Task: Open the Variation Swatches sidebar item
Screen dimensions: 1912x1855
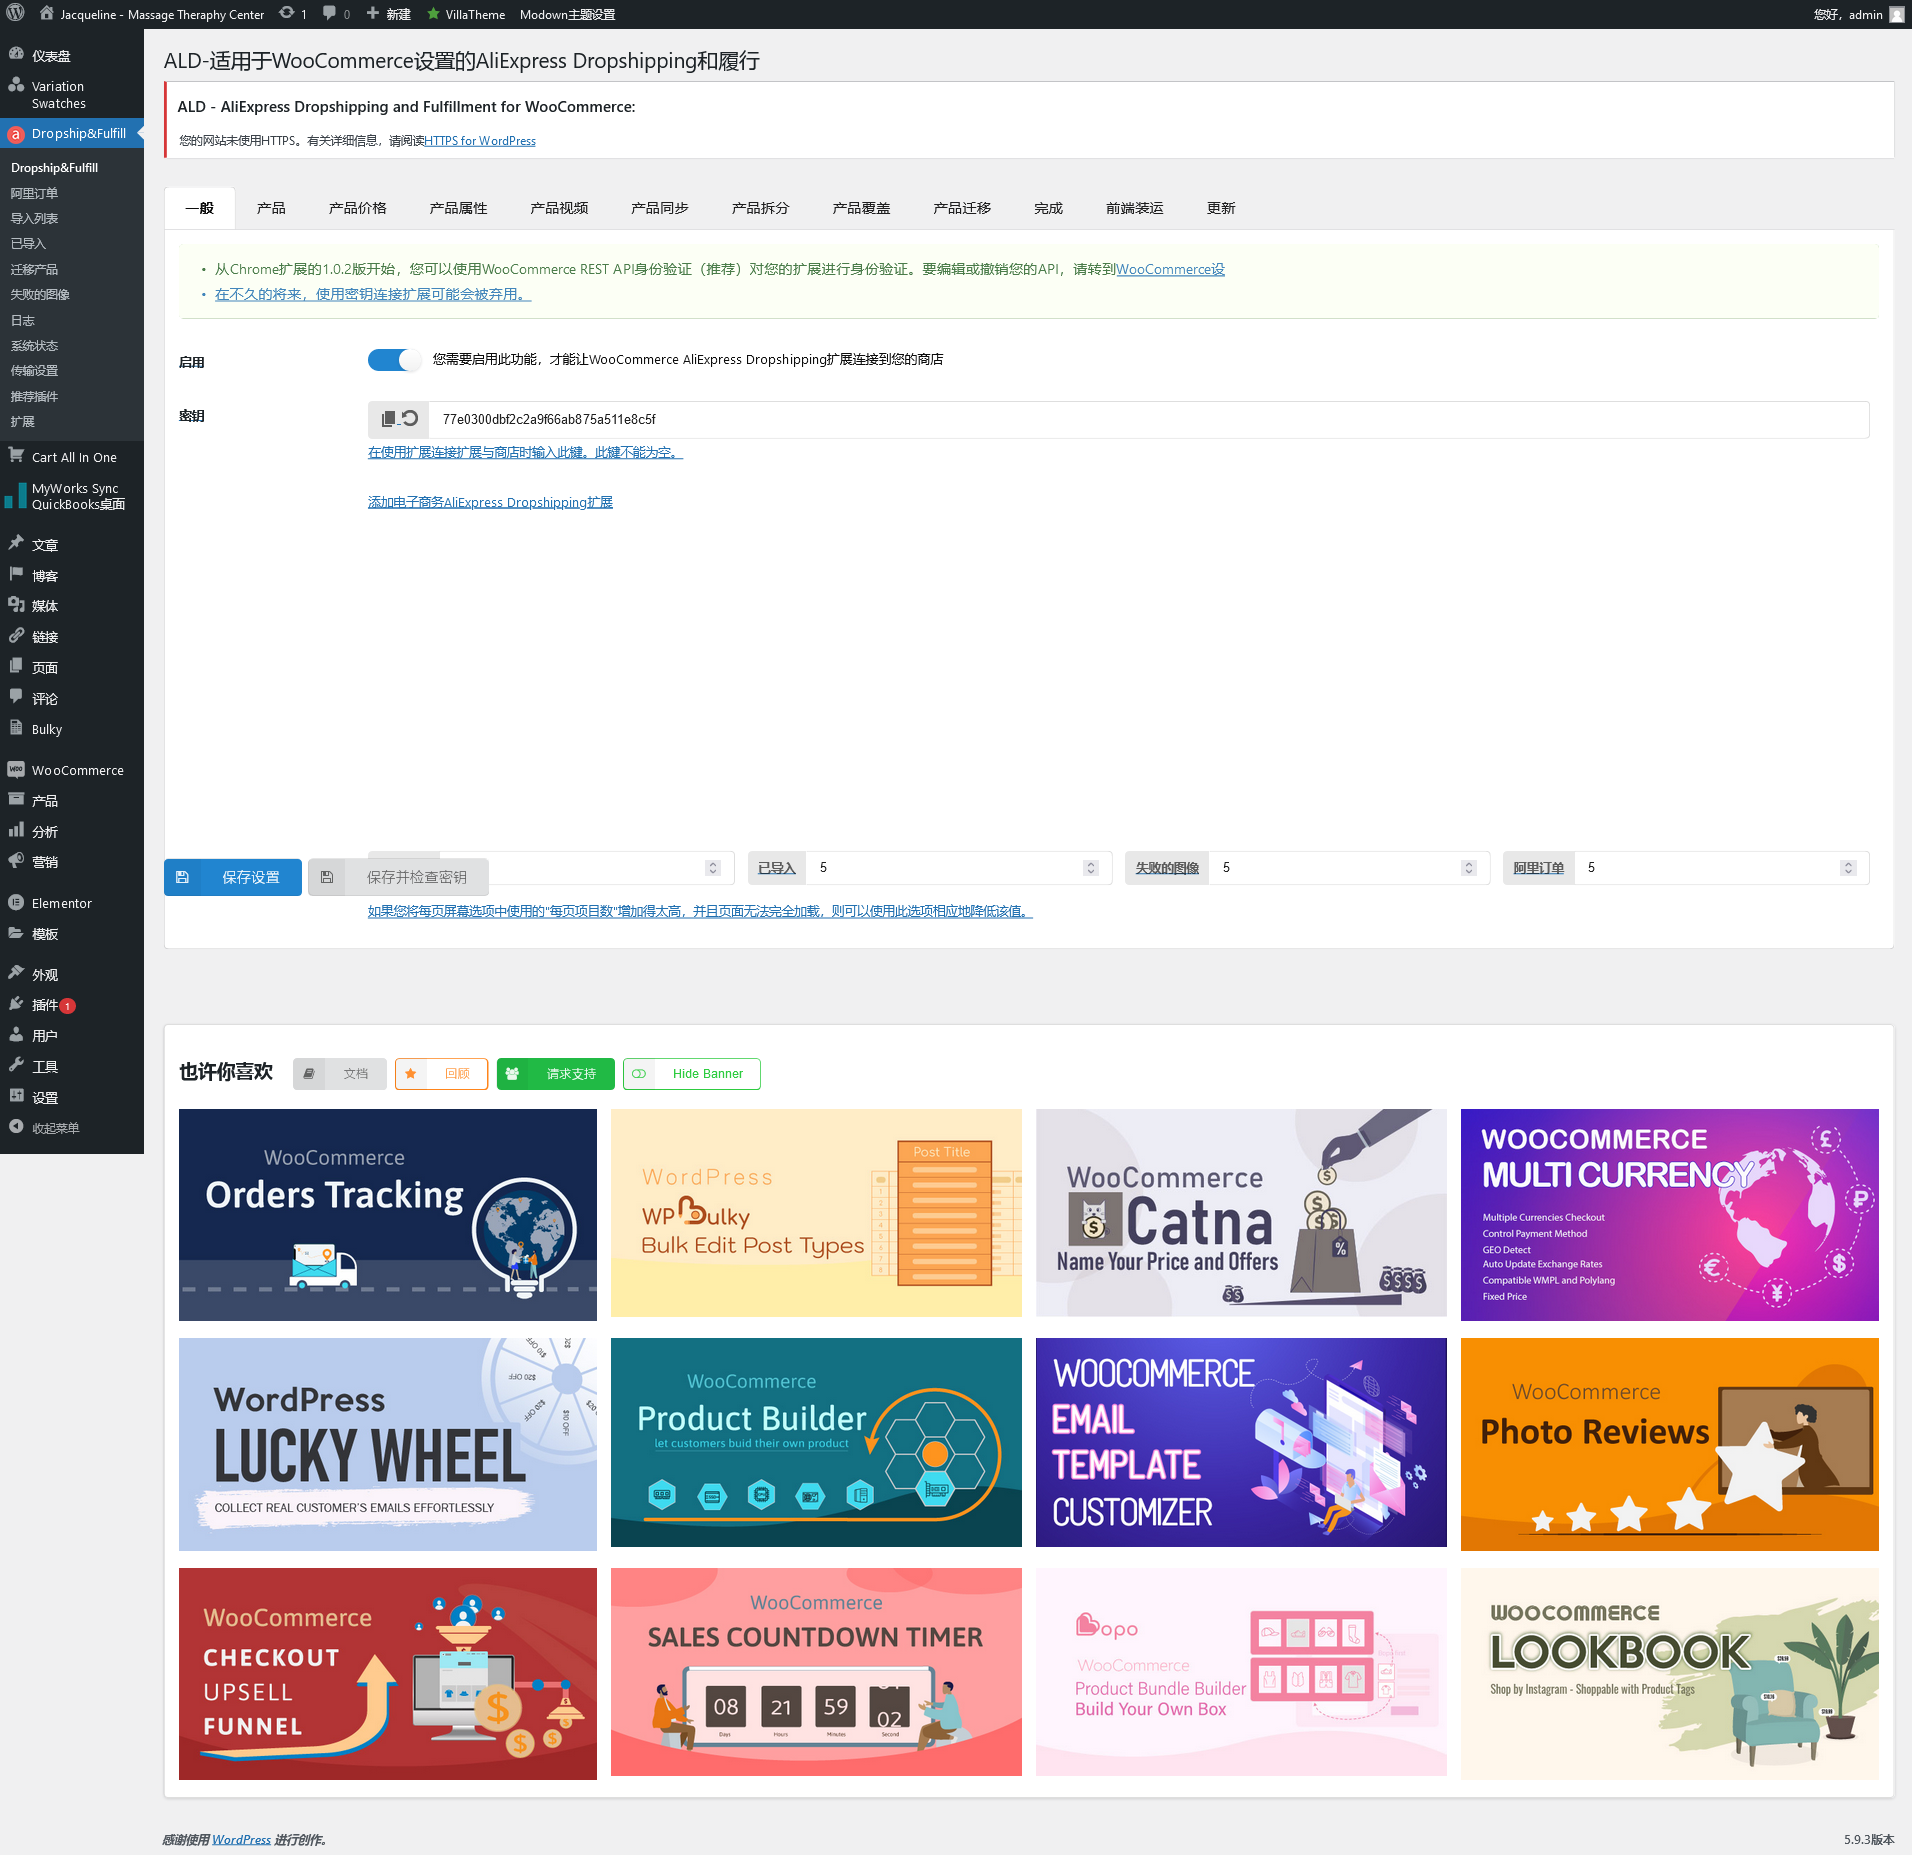Action: pos(72,95)
